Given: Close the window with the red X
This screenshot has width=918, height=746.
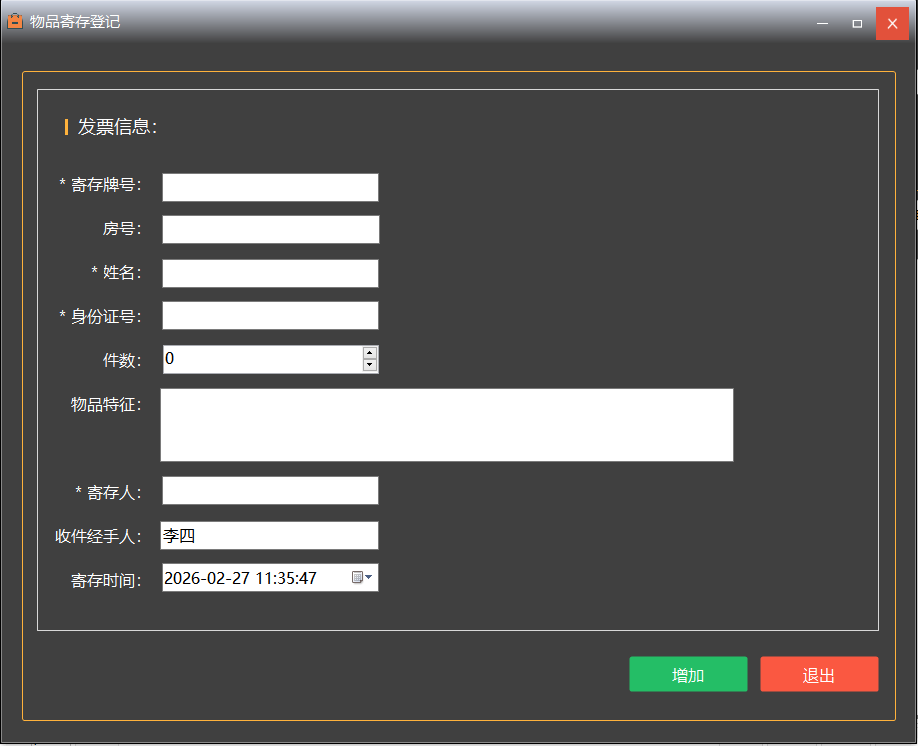Looking at the screenshot, I should tap(892, 23).
